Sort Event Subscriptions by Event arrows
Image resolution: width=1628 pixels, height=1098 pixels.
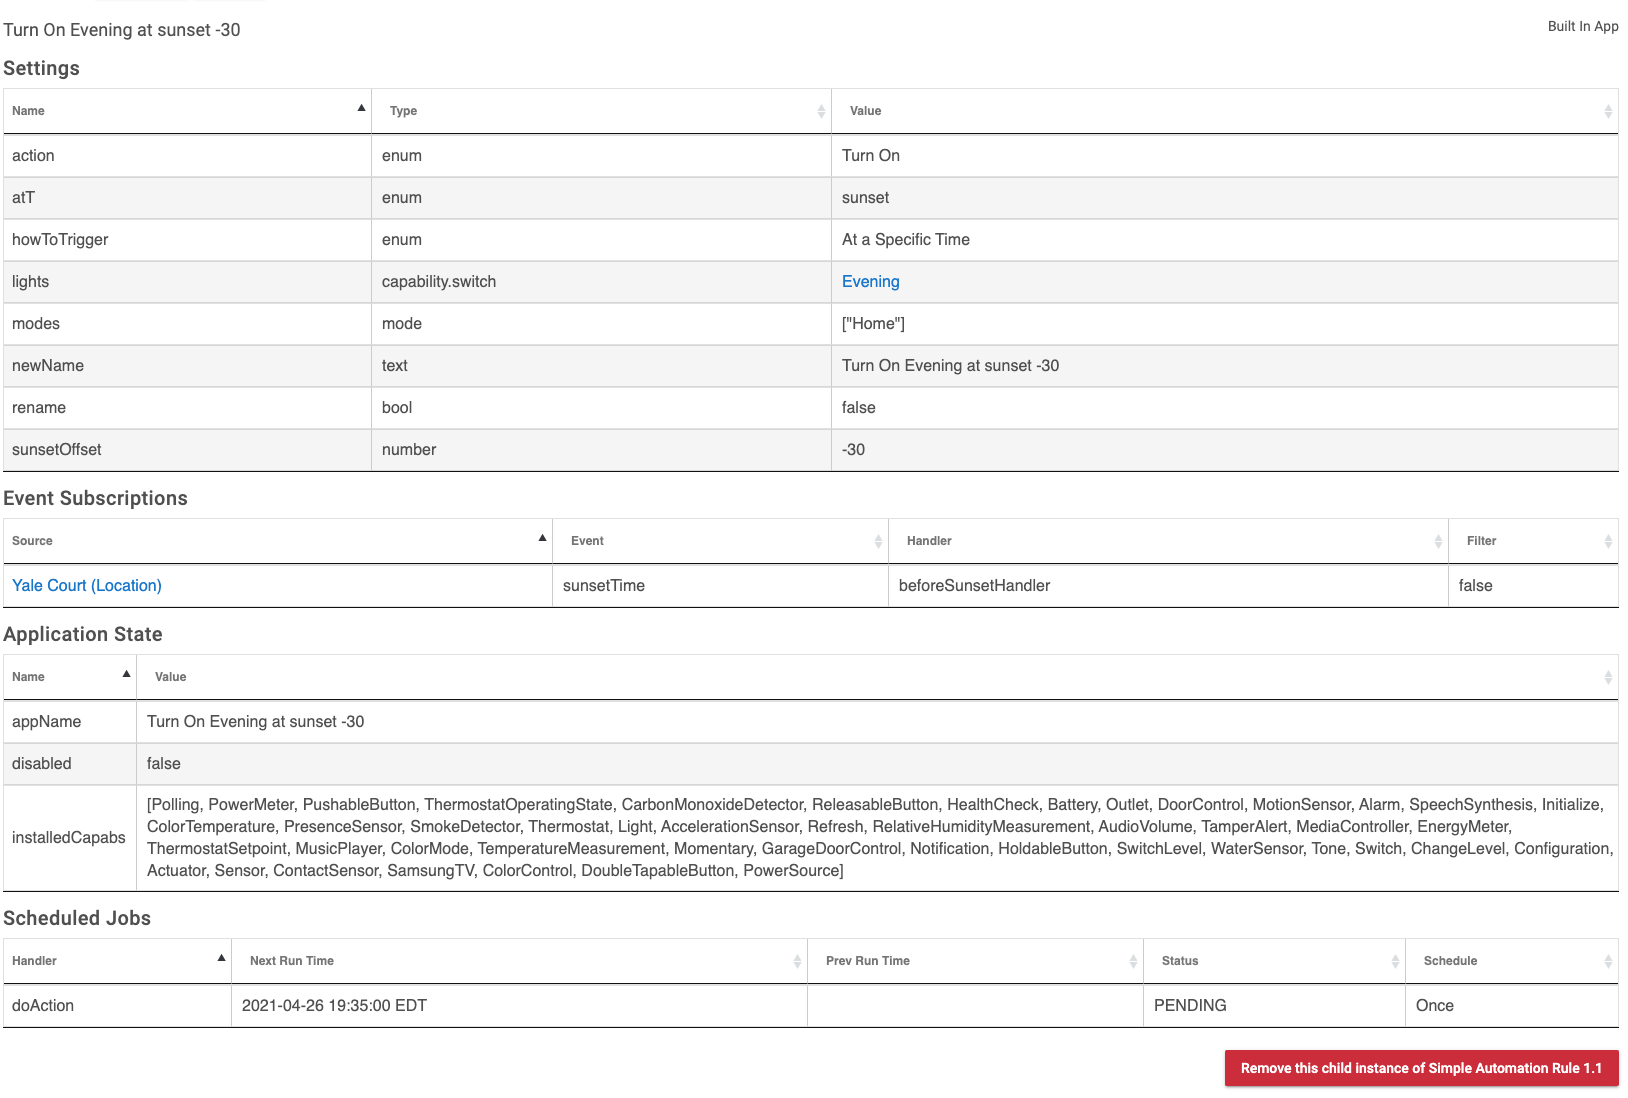click(878, 541)
